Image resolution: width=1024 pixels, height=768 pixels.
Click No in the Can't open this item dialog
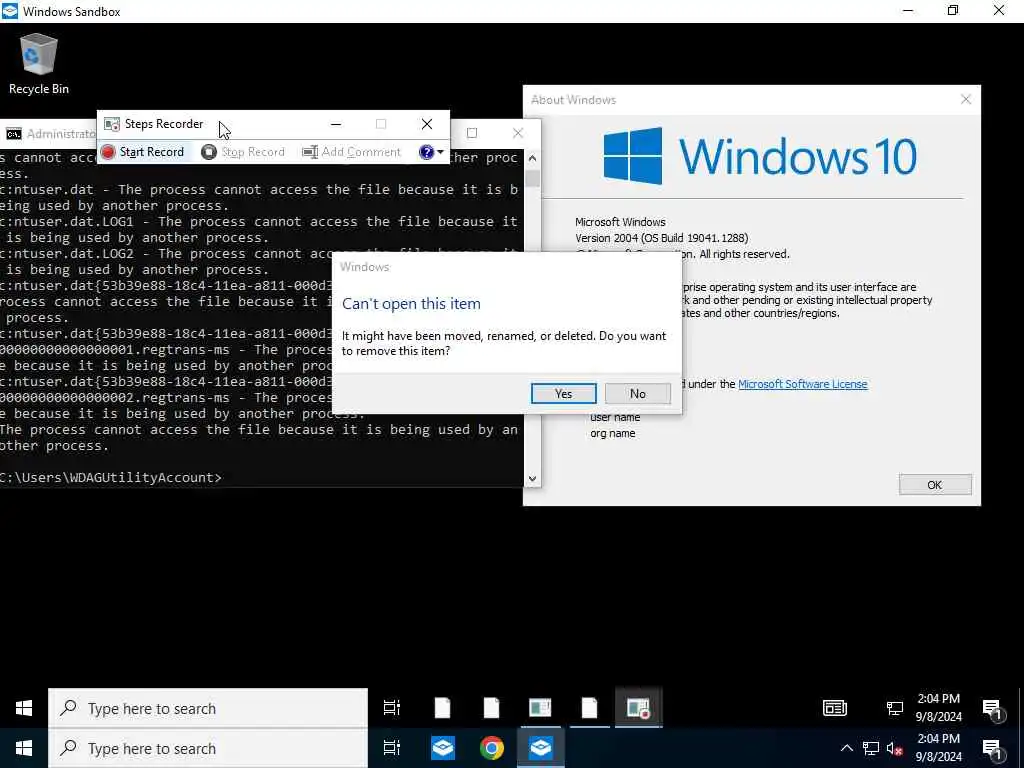637,394
